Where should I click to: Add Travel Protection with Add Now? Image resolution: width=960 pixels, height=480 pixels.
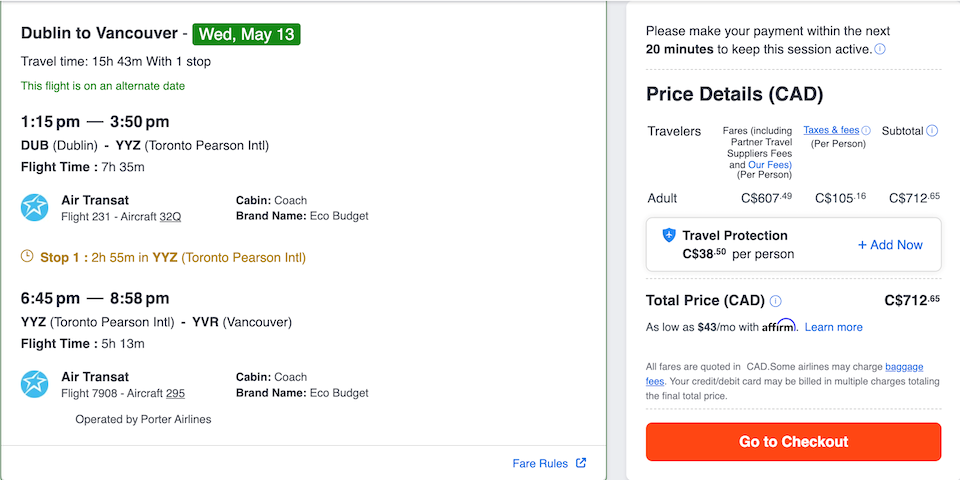890,245
